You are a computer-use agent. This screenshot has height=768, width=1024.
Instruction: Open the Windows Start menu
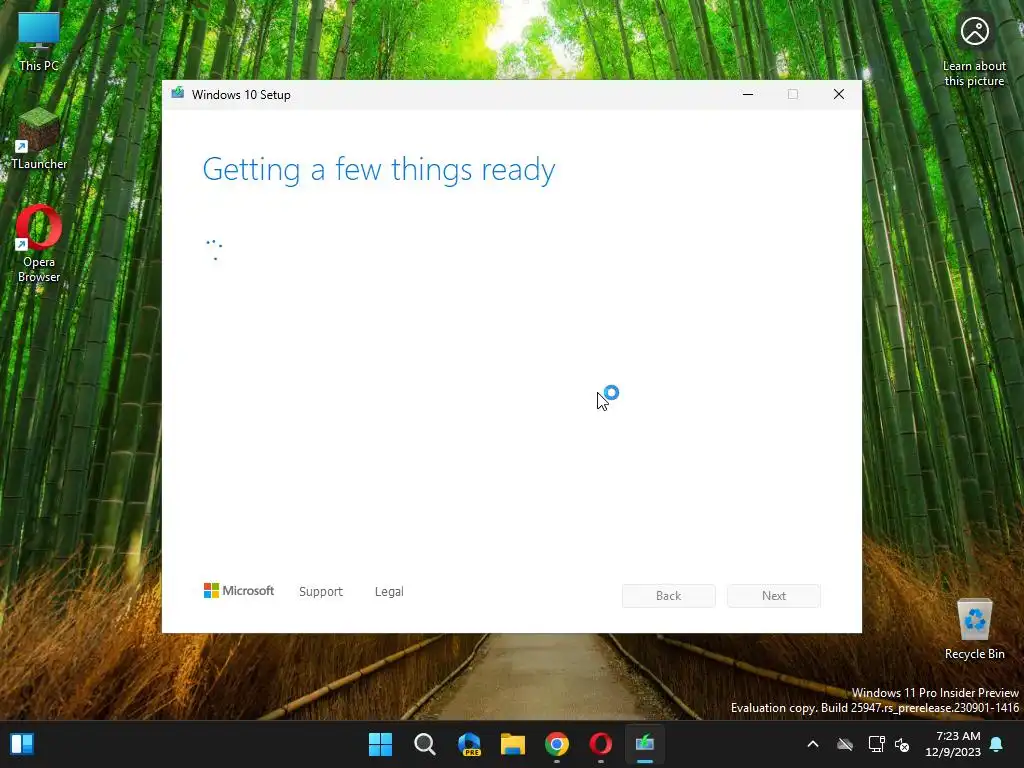click(x=380, y=744)
